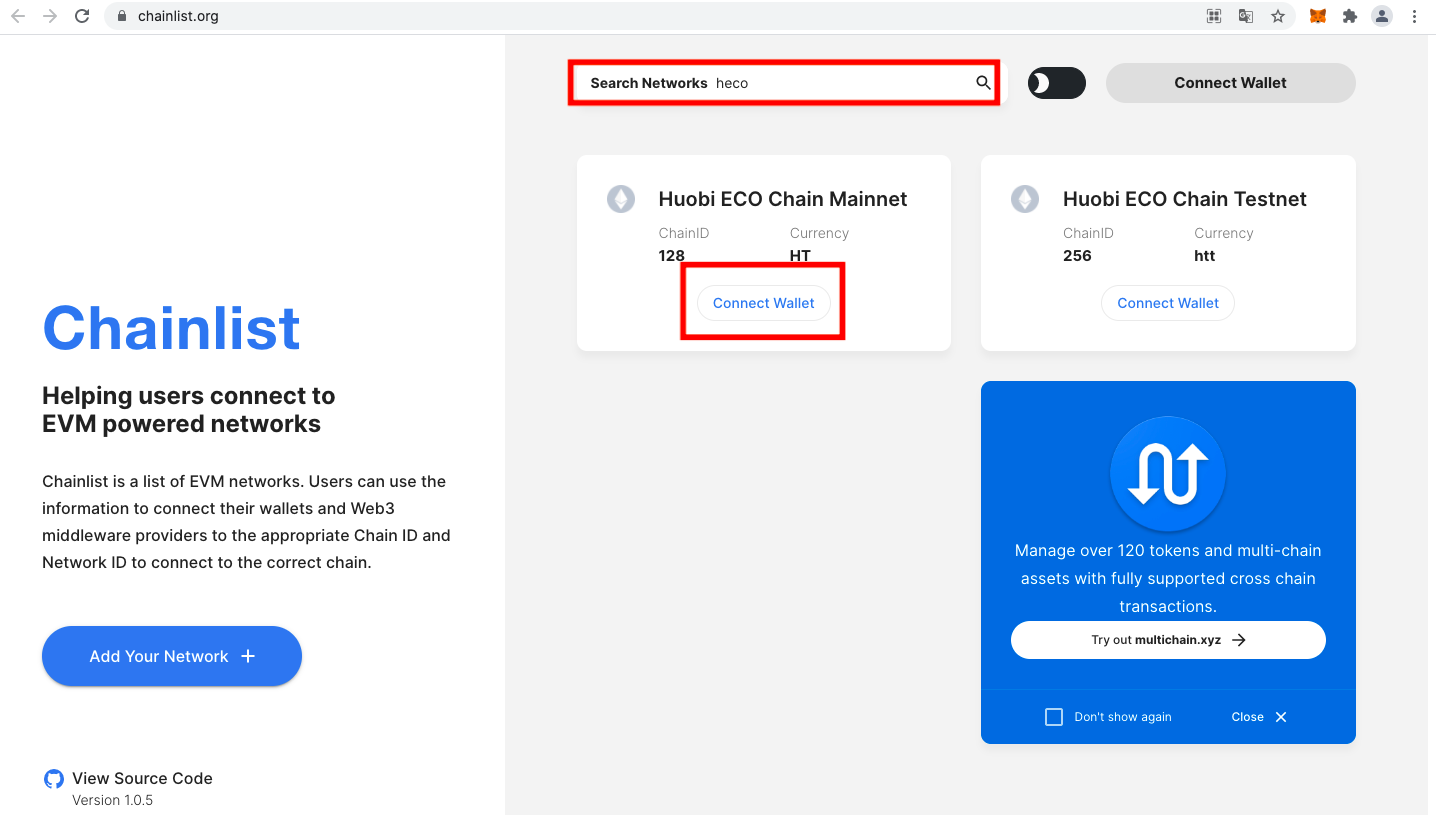Screen dimensions: 1436x815
Task: Check the Don't show again checkbox
Action: pyautogui.click(x=1054, y=717)
